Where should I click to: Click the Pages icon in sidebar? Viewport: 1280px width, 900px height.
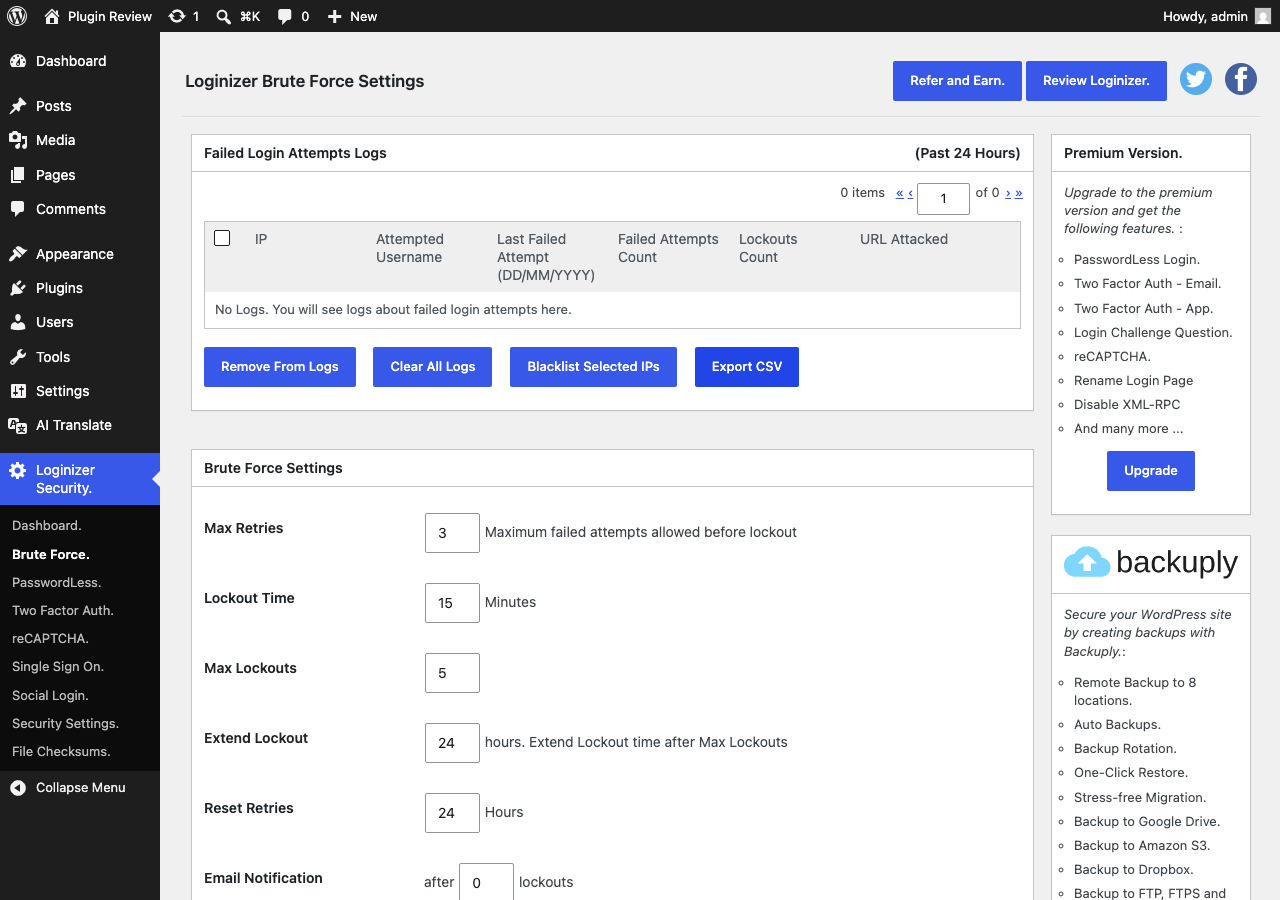18,175
